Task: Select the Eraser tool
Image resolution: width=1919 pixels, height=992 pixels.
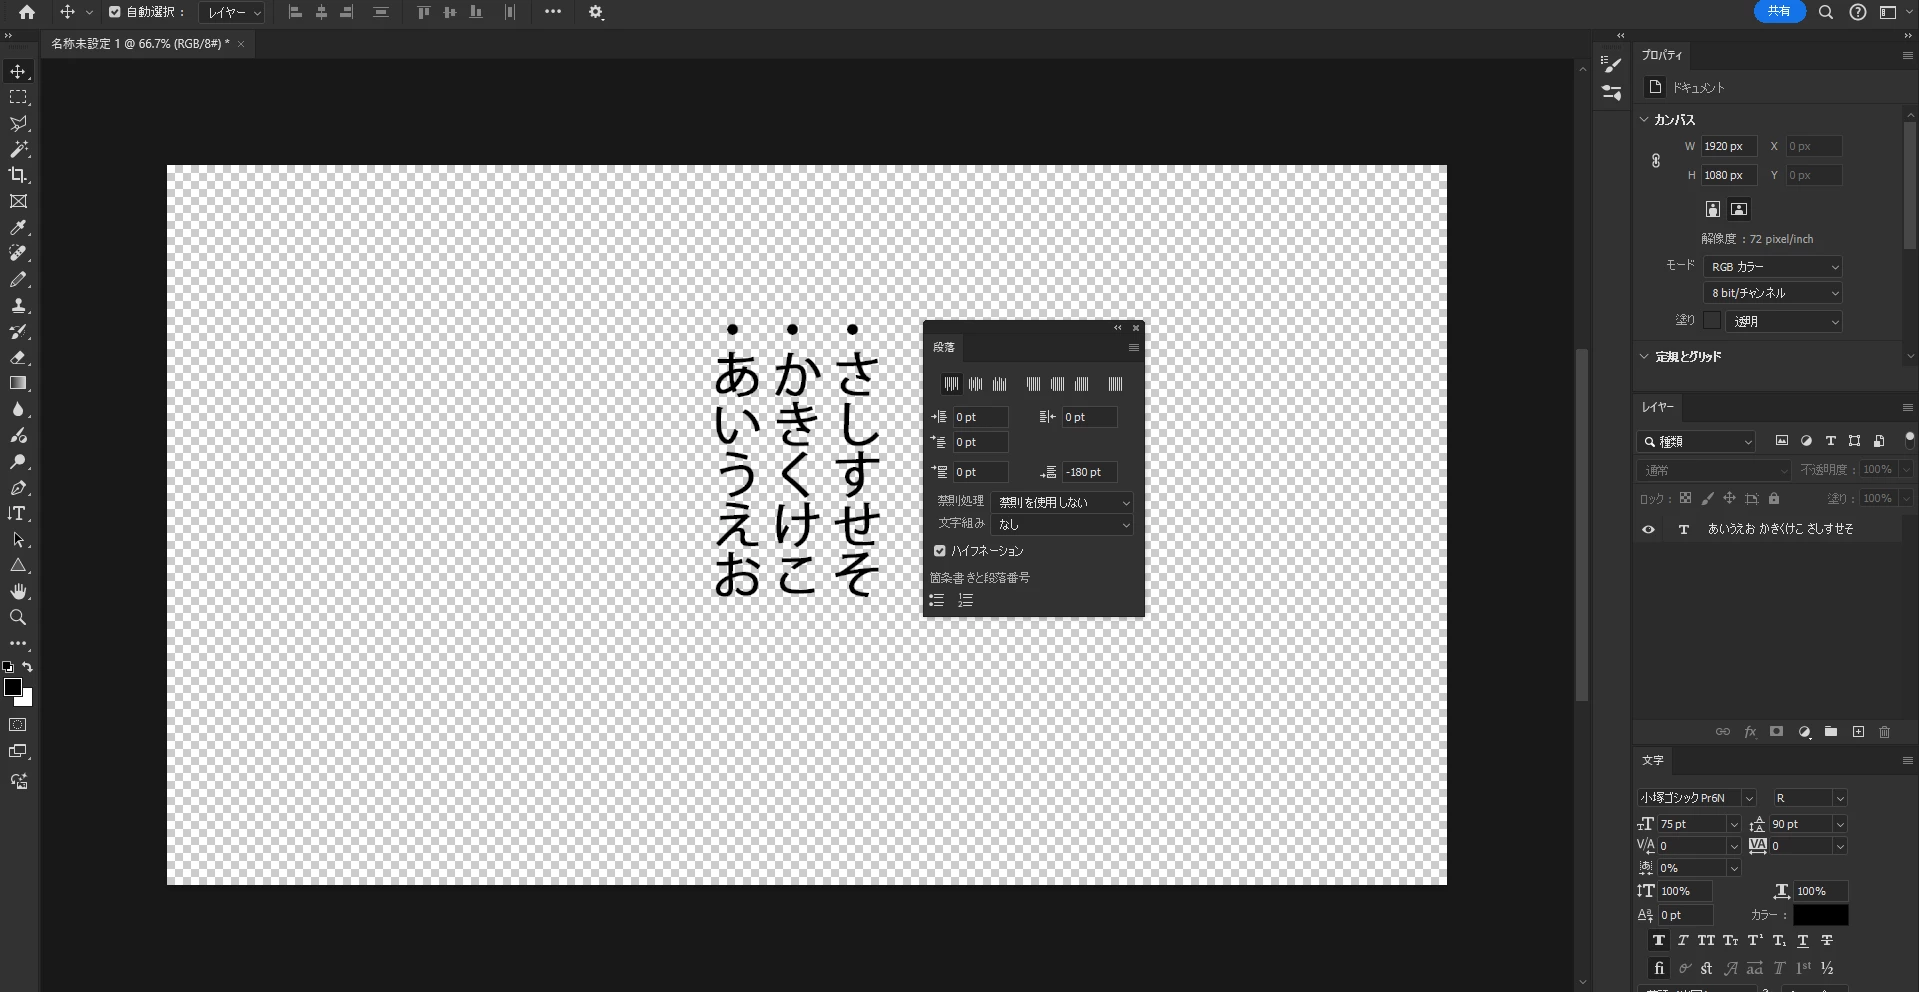Action: 18,358
